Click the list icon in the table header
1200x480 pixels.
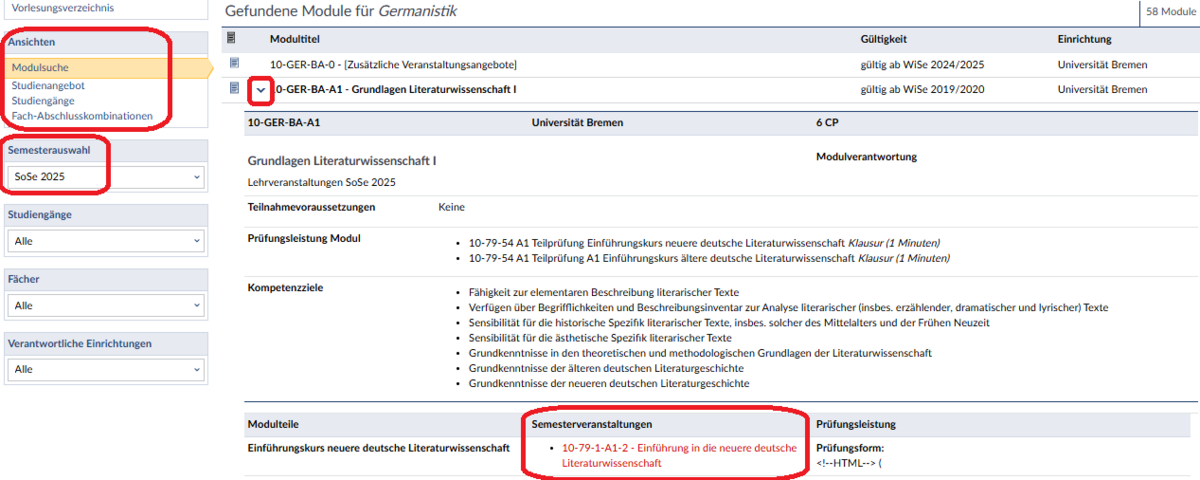tap(233, 38)
